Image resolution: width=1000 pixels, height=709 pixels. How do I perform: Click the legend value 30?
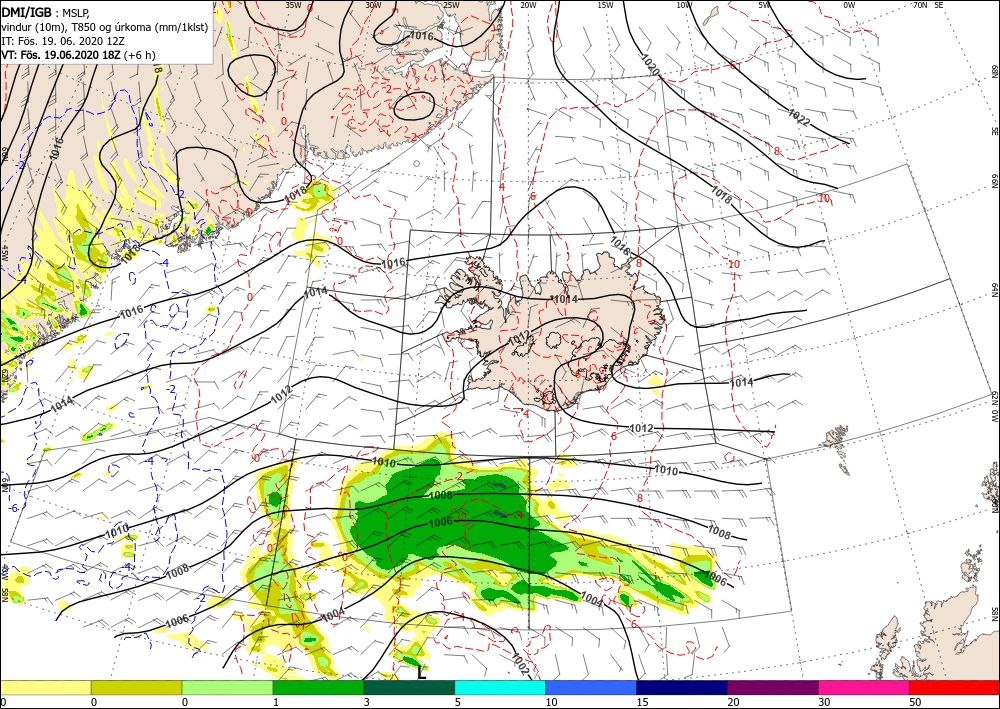[x=824, y=702]
